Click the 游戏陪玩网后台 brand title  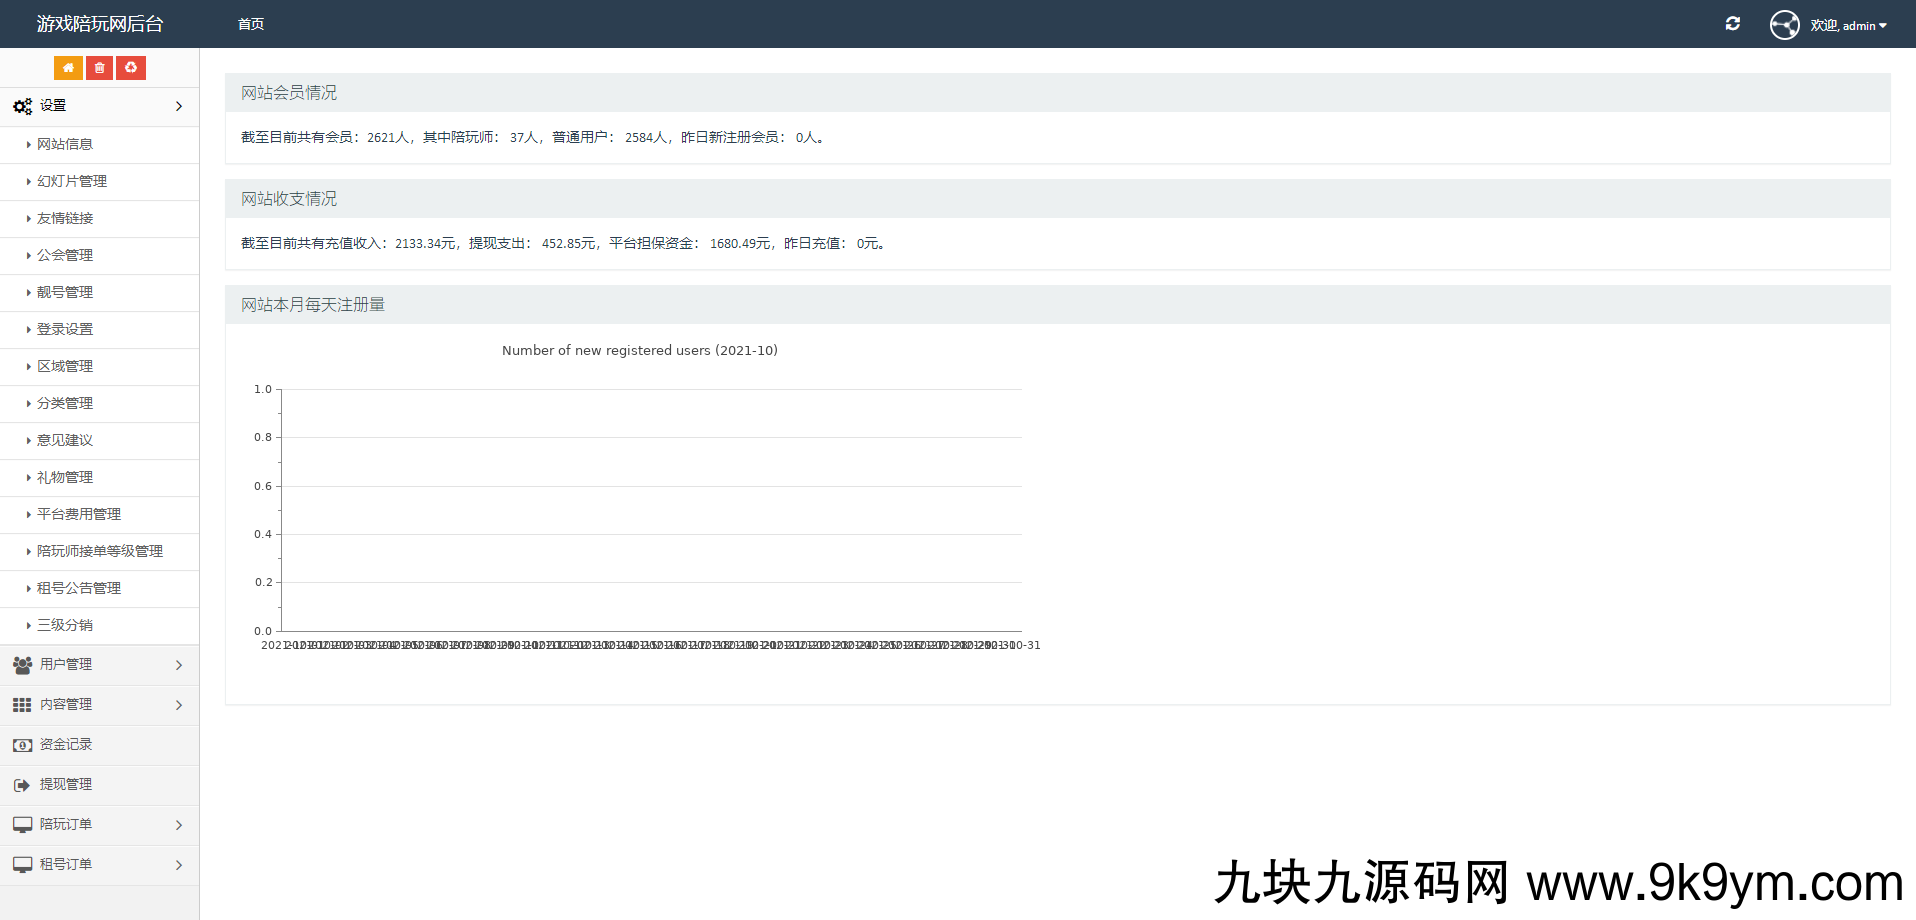(98, 23)
